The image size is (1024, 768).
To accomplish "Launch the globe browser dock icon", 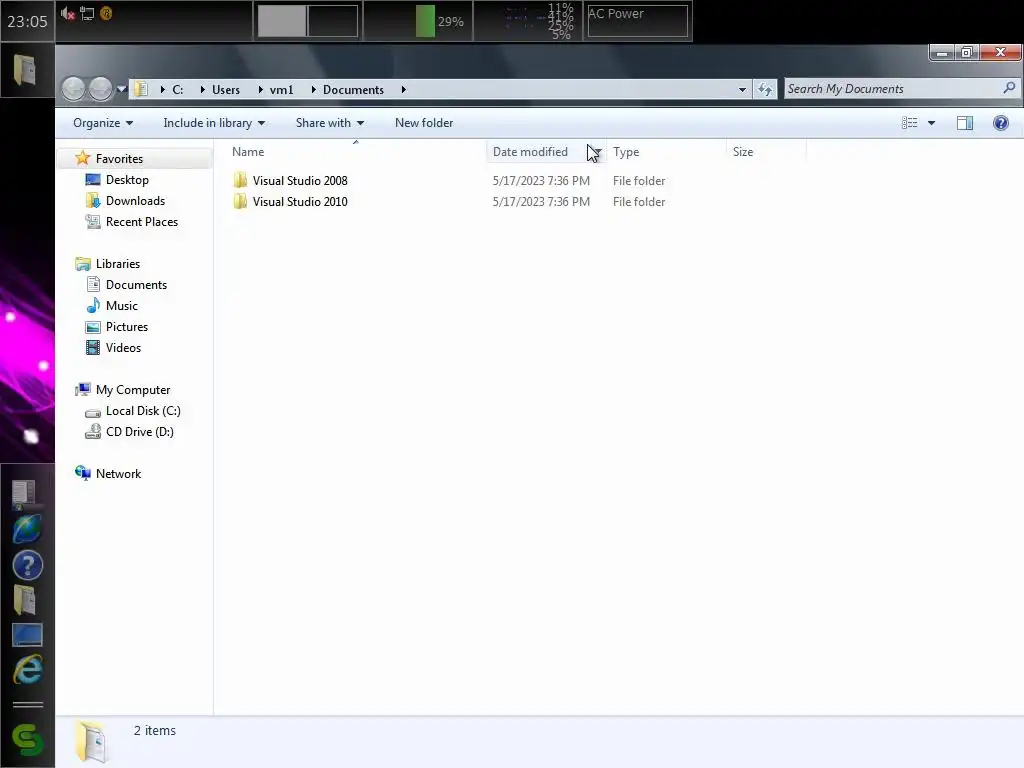I will click(x=27, y=528).
